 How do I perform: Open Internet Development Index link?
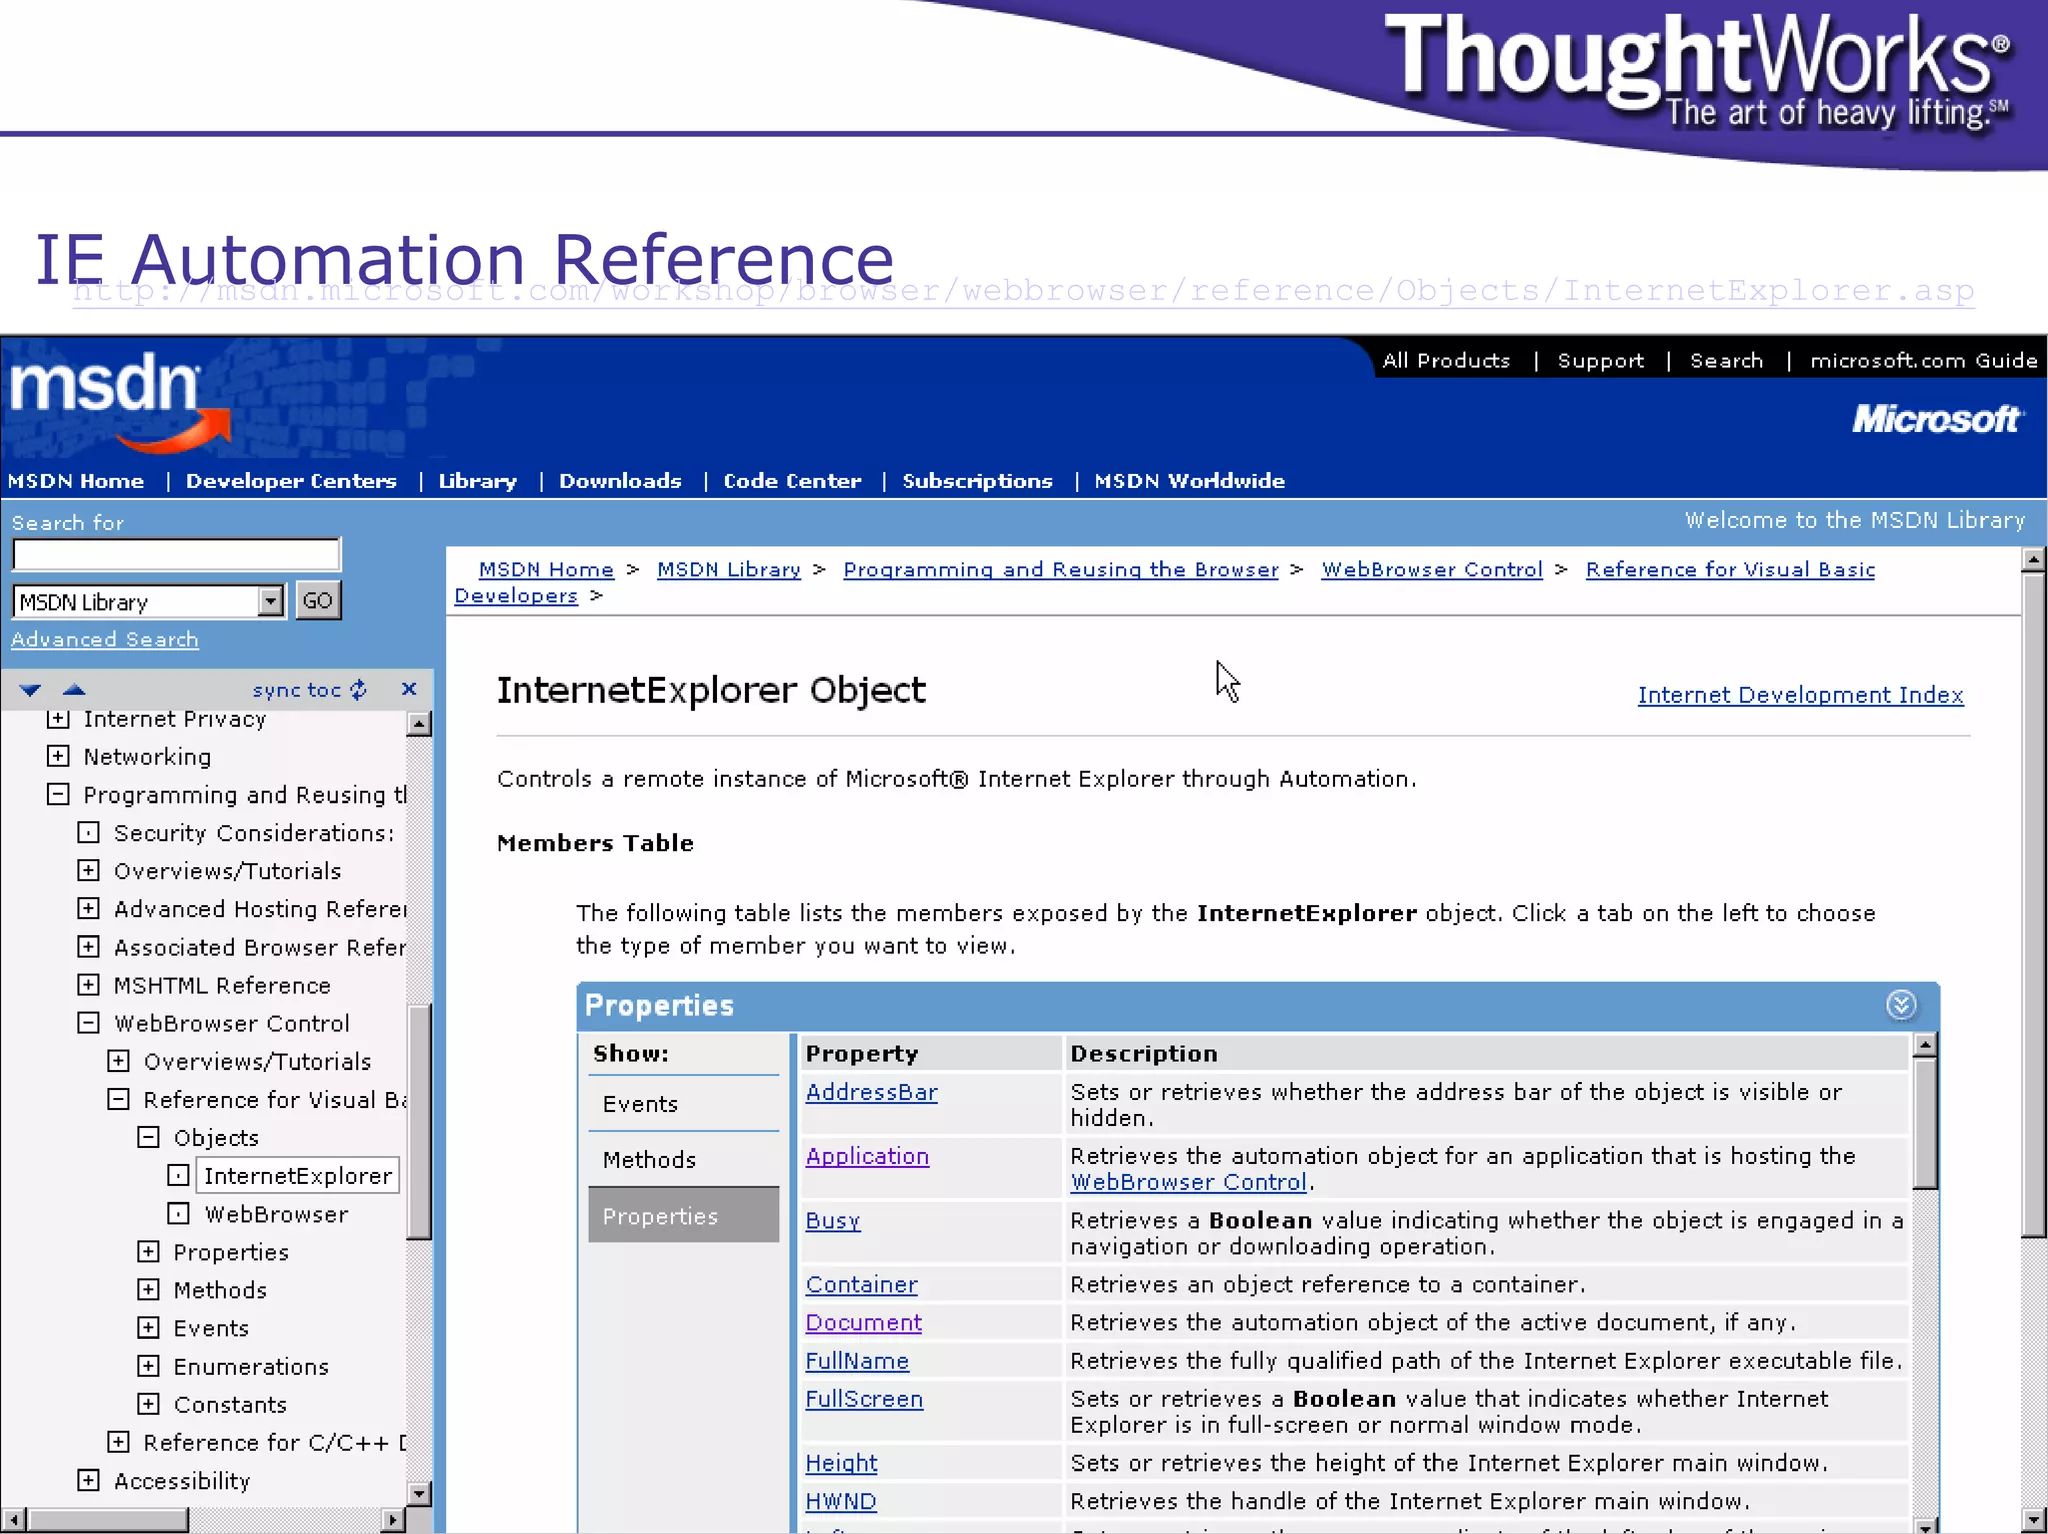click(x=1800, y=695)
